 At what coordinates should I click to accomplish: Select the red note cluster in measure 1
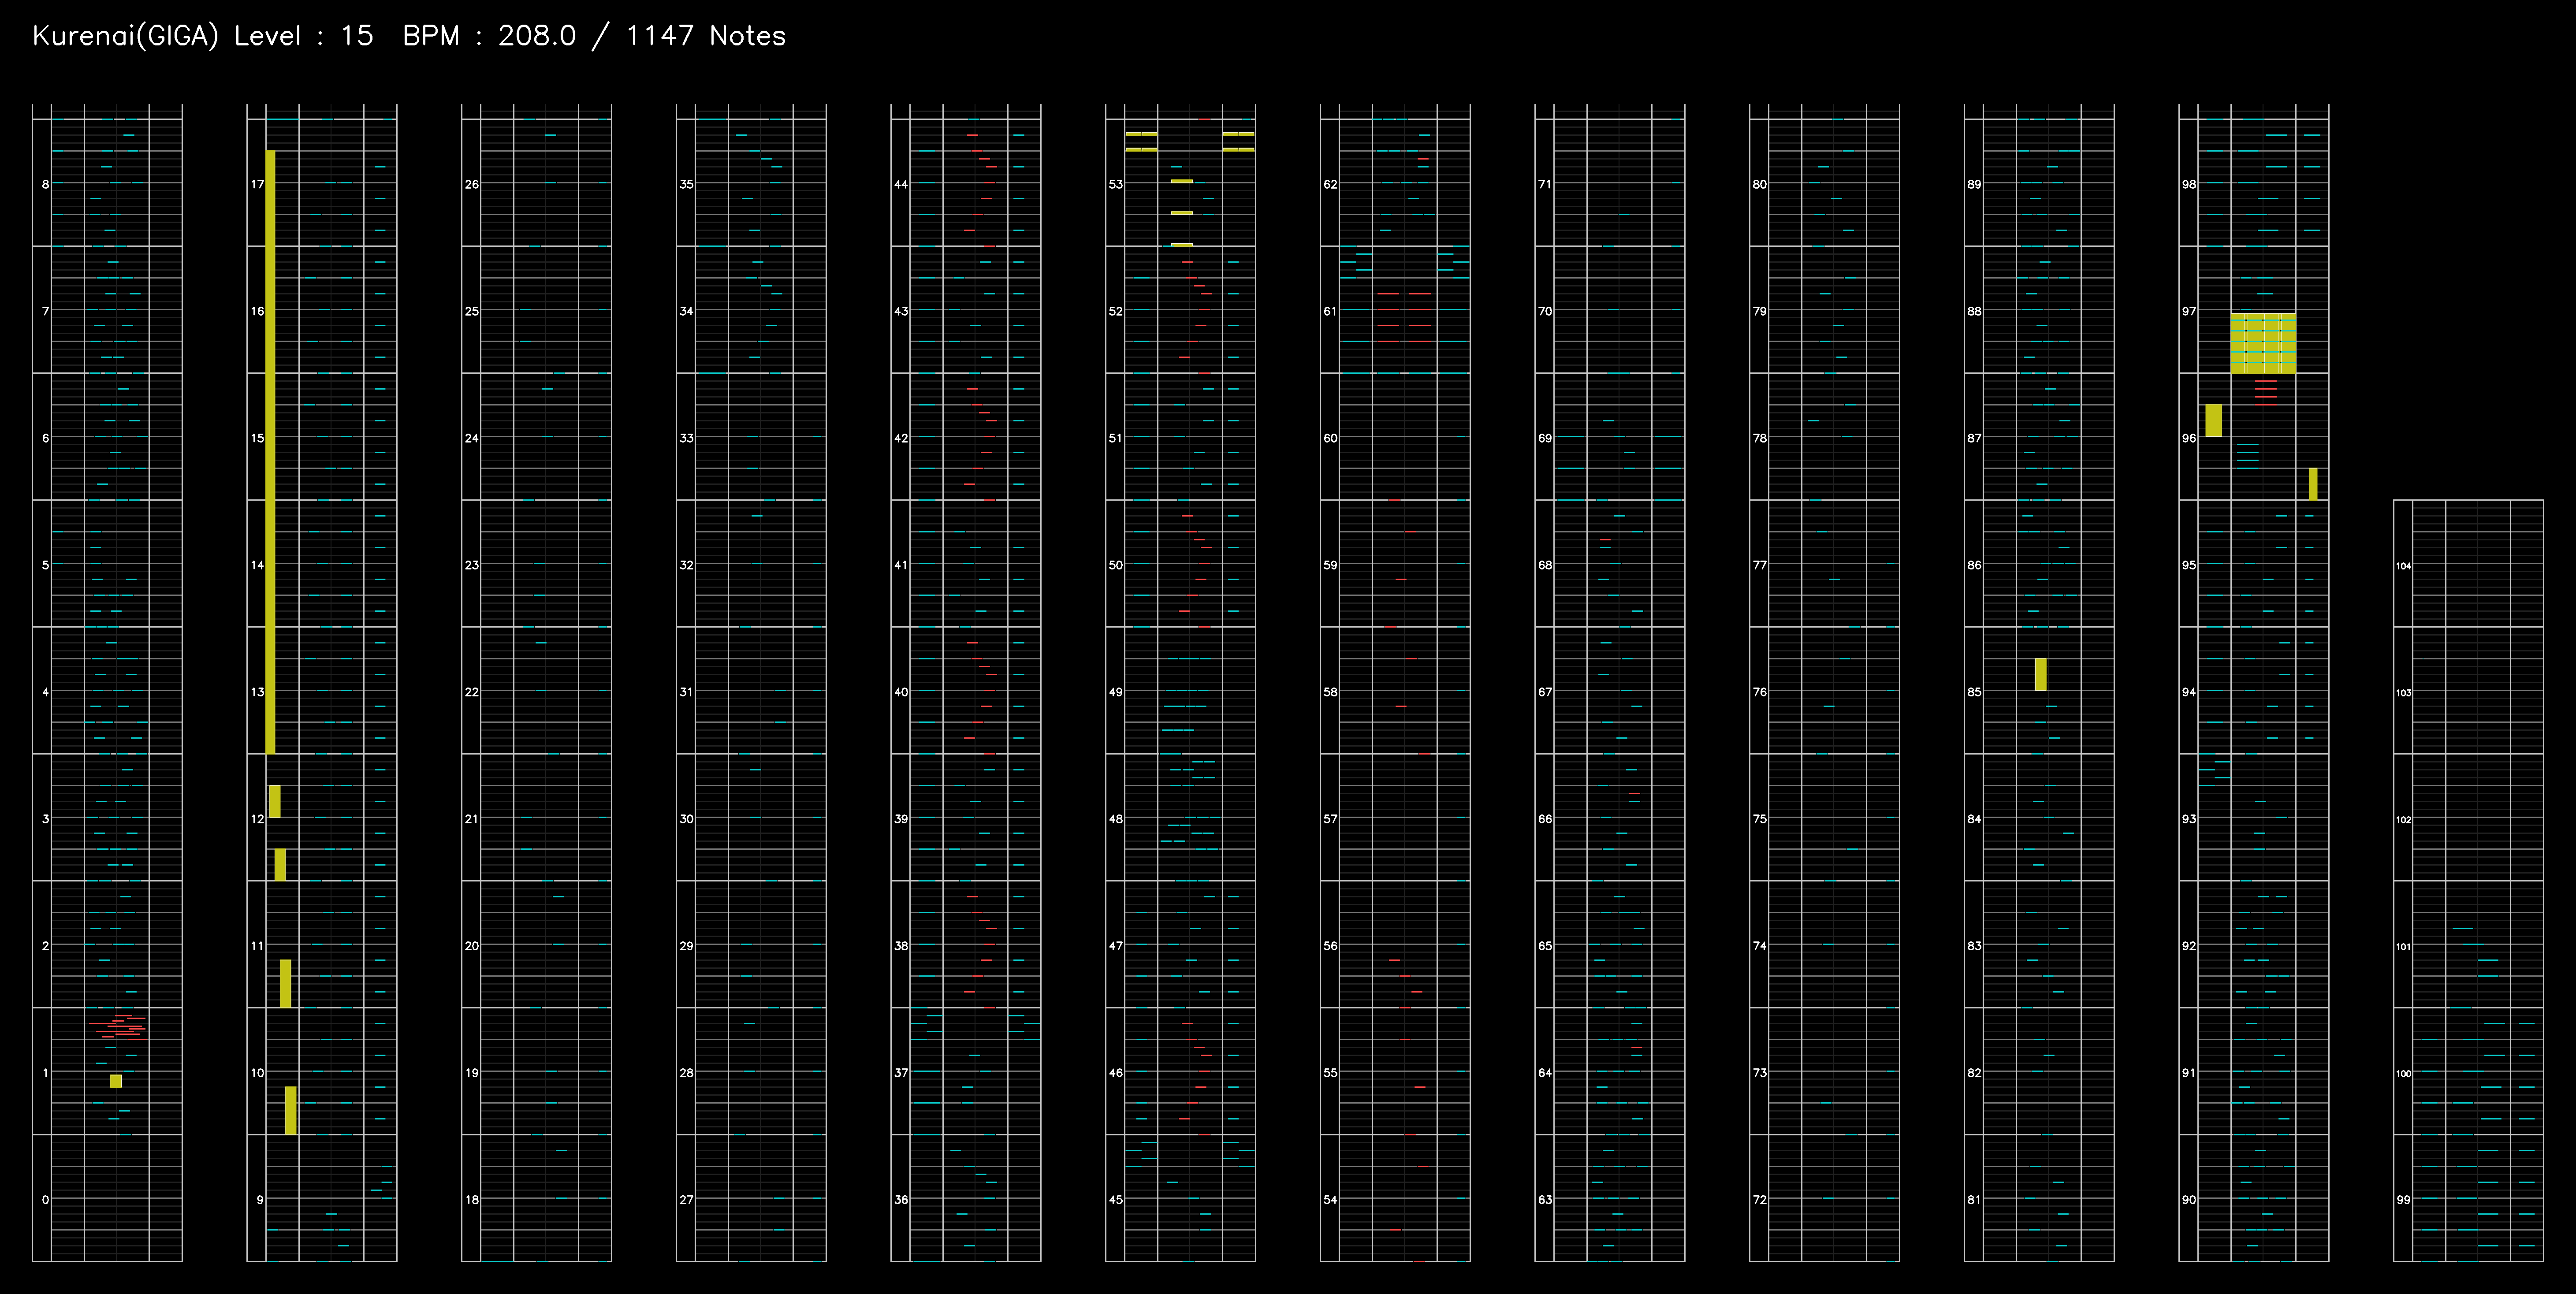[x=118, y=1027]
